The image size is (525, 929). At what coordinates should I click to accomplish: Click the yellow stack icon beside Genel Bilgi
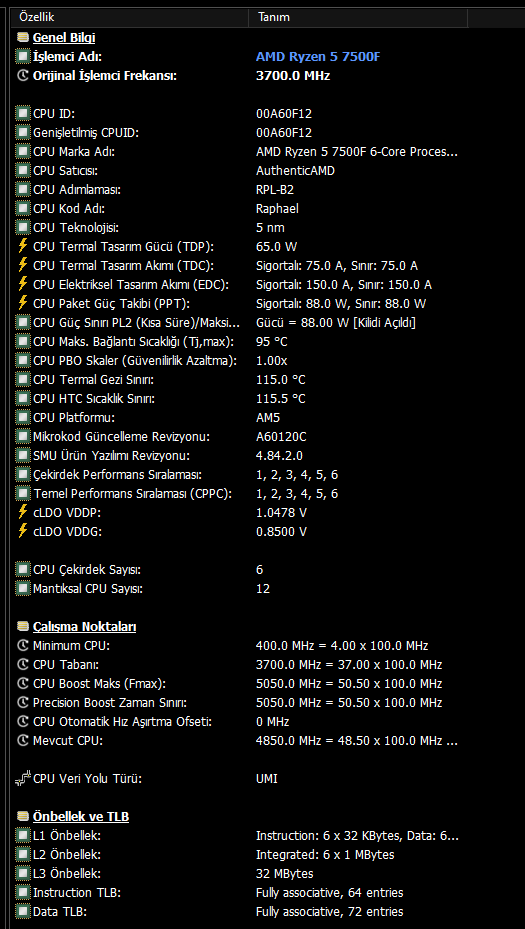point(23,38)
